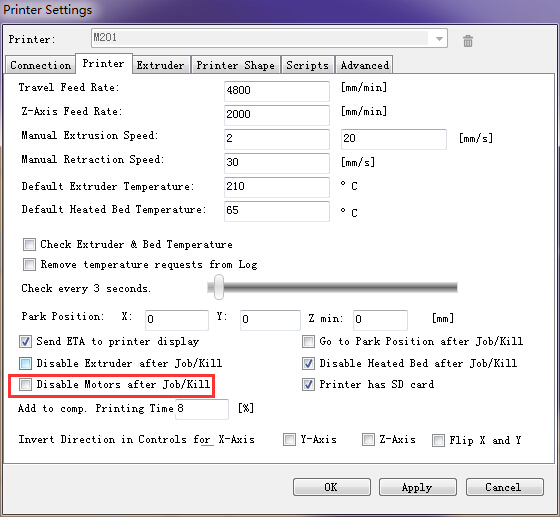The height and width of the screenshot is (517, 560).
Task: Open the Advanced tab
Action: point(364,65)
